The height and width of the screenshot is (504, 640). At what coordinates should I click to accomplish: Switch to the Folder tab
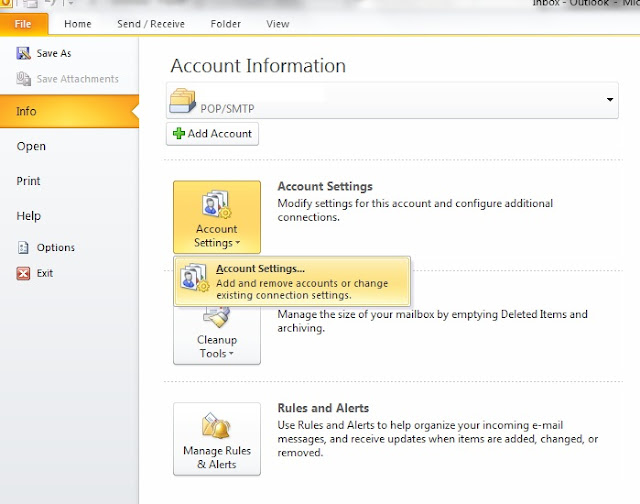225,24
